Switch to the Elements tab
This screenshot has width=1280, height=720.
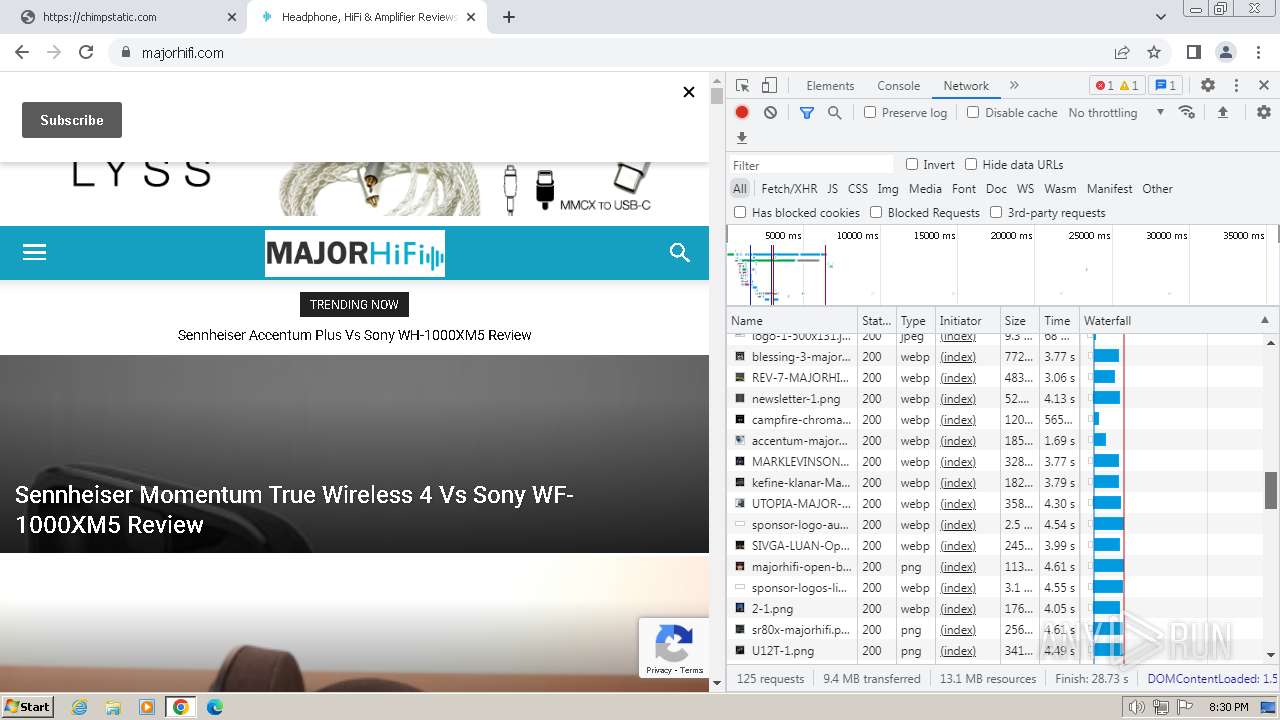830,86
